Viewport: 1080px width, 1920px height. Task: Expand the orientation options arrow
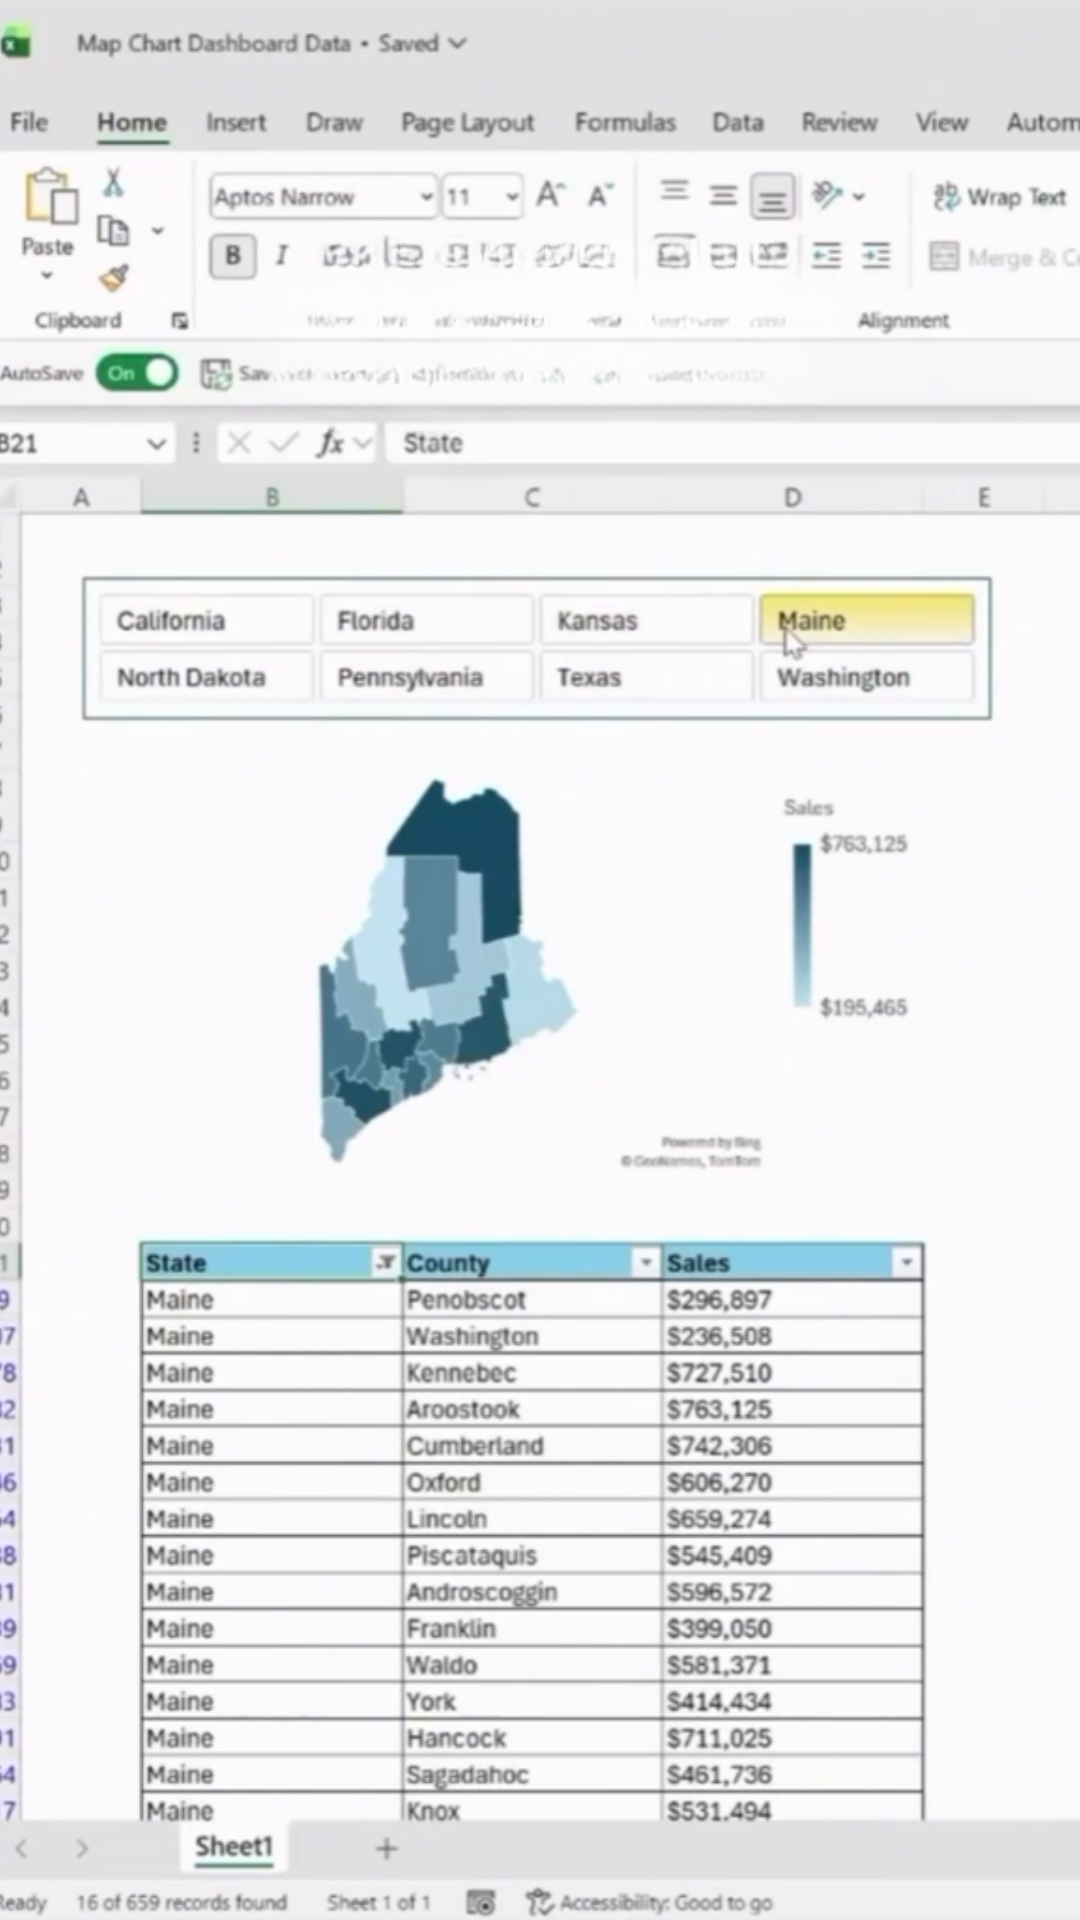tap(859, 196)
